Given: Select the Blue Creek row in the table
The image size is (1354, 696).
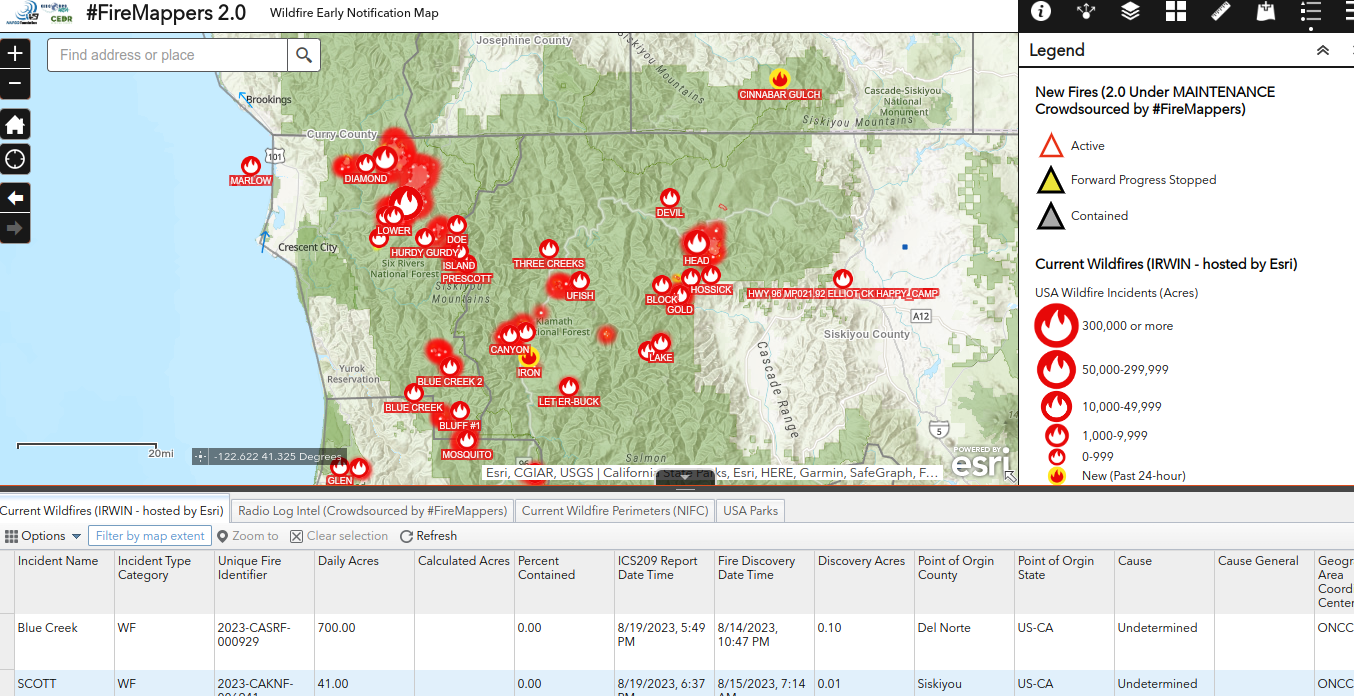Looking at the screenshot, I should coord(677,640).
